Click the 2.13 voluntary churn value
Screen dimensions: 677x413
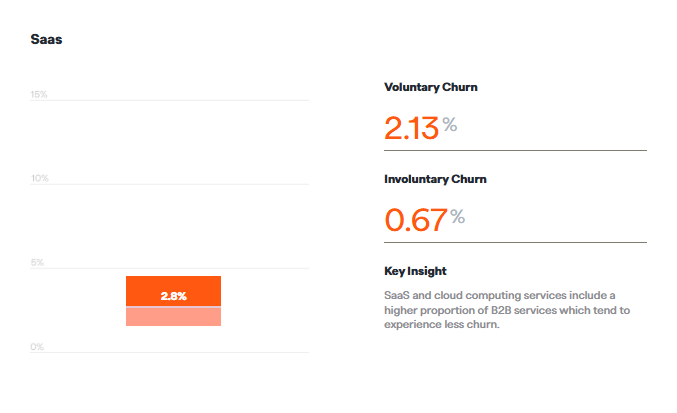(x=411, y=128)
